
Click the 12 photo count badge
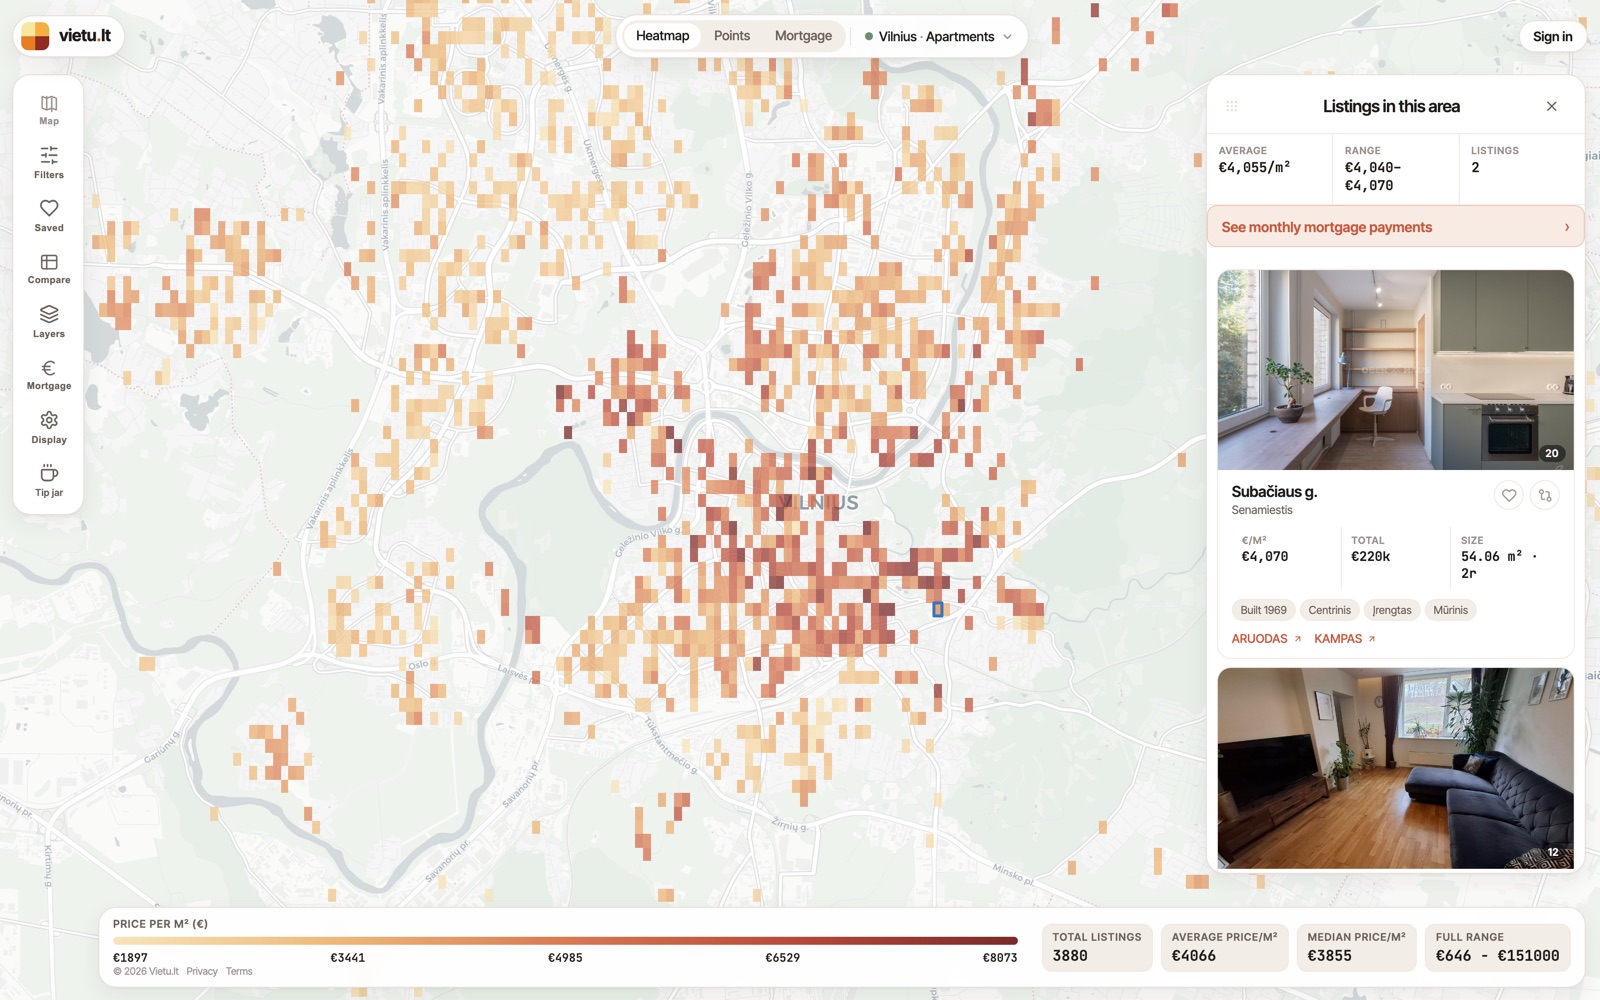(1552, 852)
